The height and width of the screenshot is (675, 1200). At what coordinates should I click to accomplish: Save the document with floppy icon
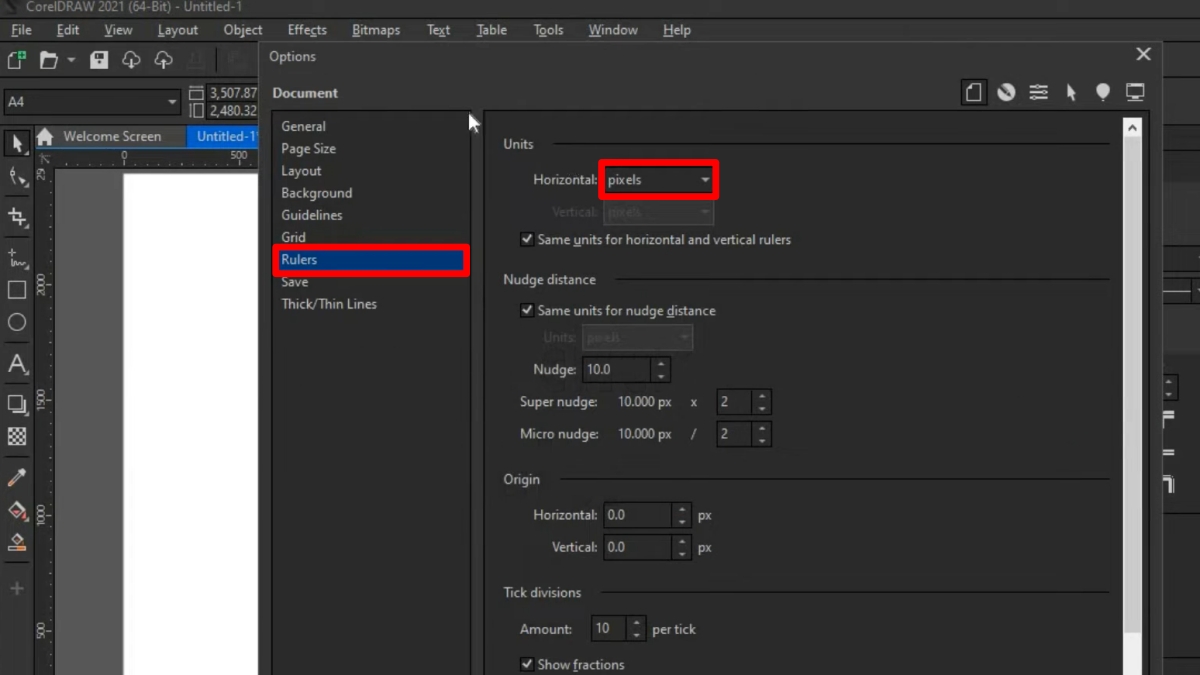pyautogui.click(x=99, y=60)
